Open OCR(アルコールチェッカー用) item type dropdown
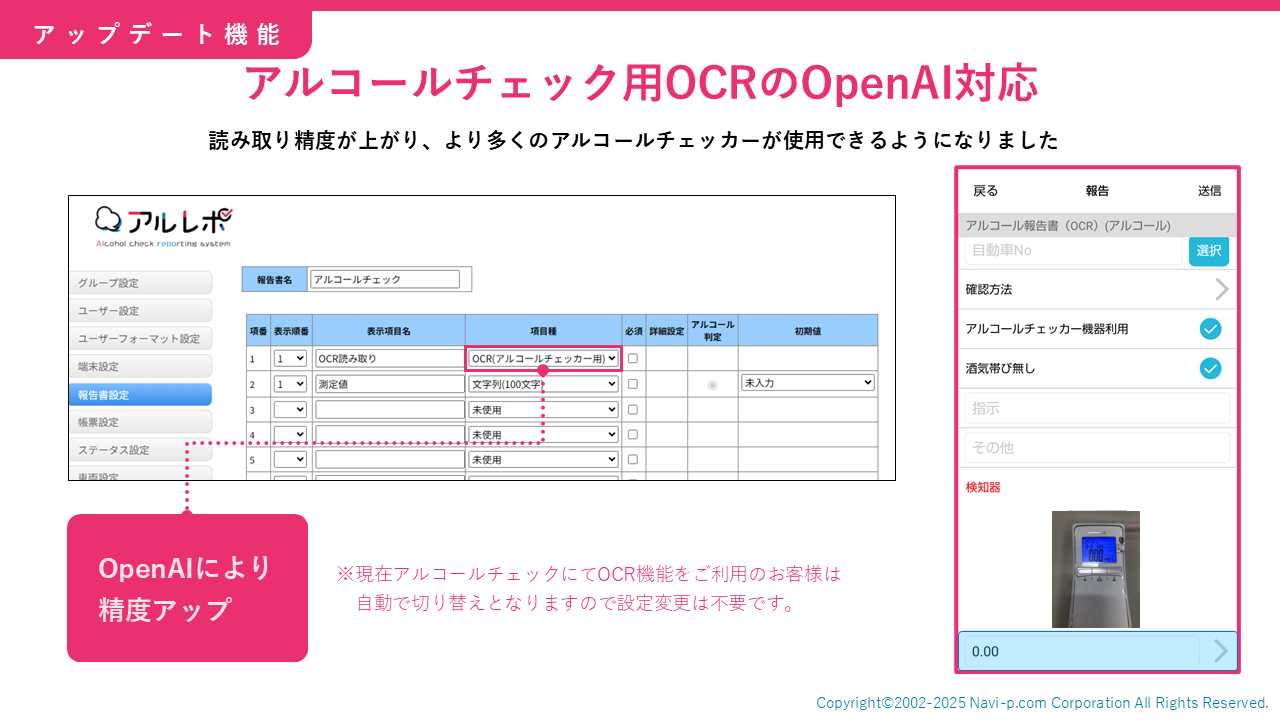 [x=544, y=358]
